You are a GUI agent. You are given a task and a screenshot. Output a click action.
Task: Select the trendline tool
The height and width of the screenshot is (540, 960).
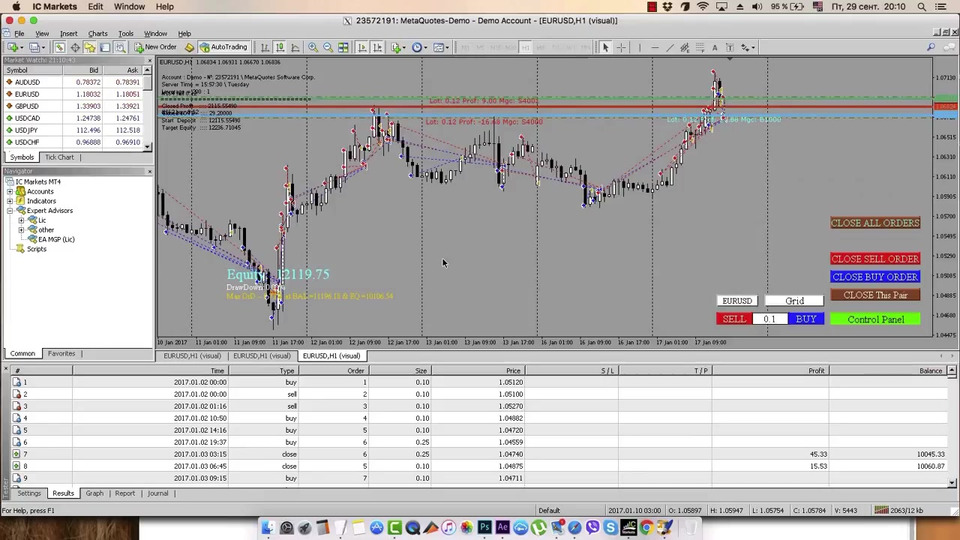tap(670, 47)
